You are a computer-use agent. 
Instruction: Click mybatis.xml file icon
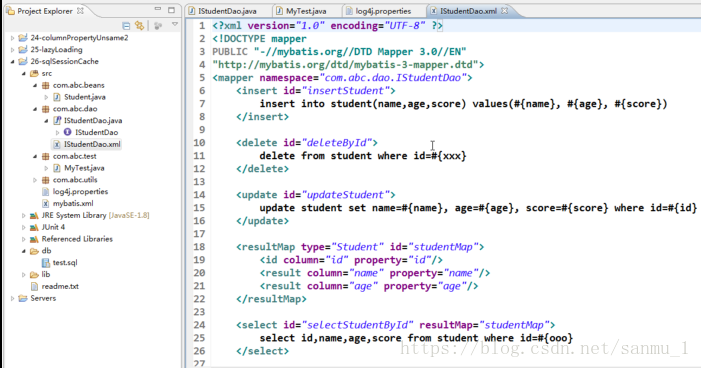45,203
